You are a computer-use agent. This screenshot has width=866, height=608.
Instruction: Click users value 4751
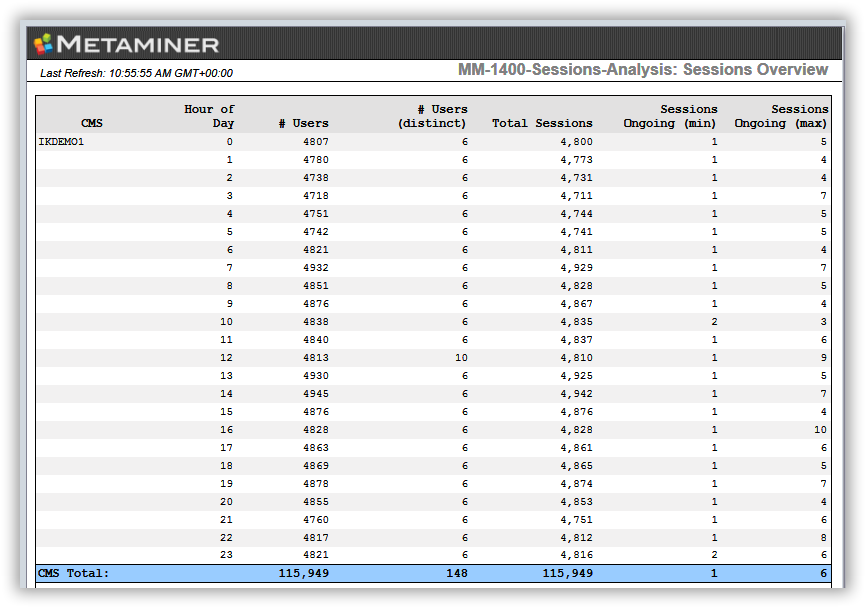pyautogui.click(x=316, y=214)
